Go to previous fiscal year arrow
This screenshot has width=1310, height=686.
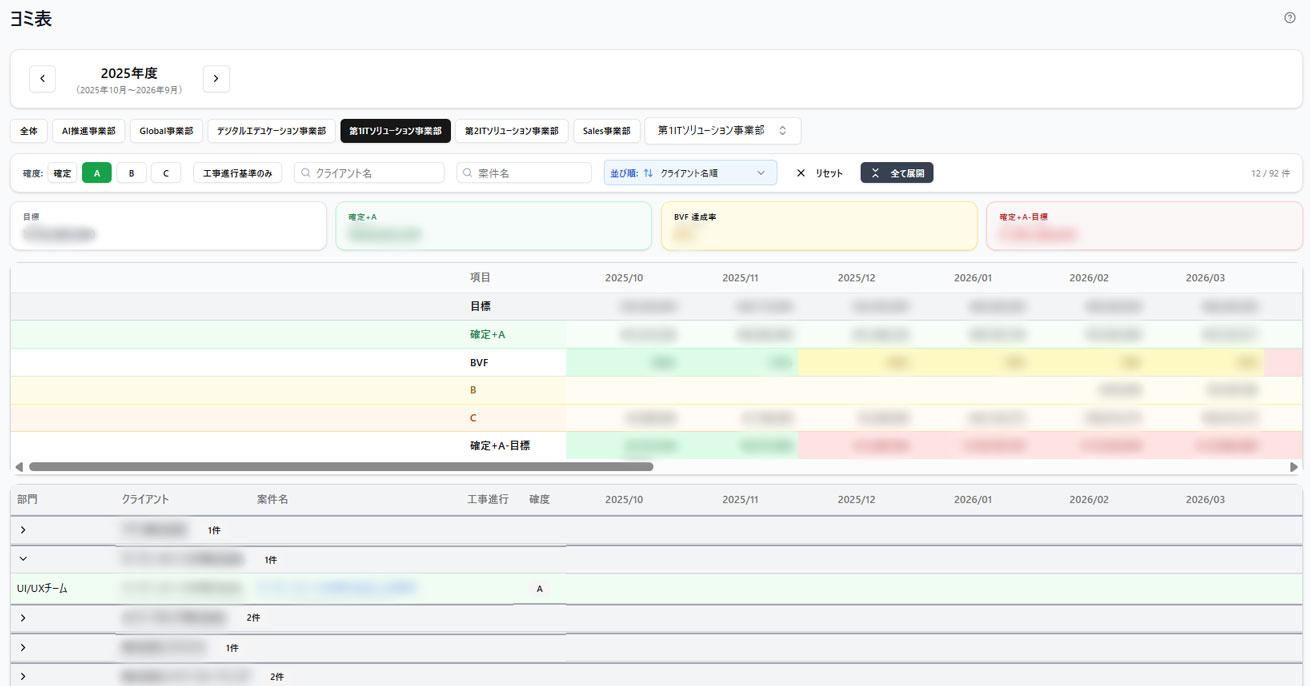point(42,79)
